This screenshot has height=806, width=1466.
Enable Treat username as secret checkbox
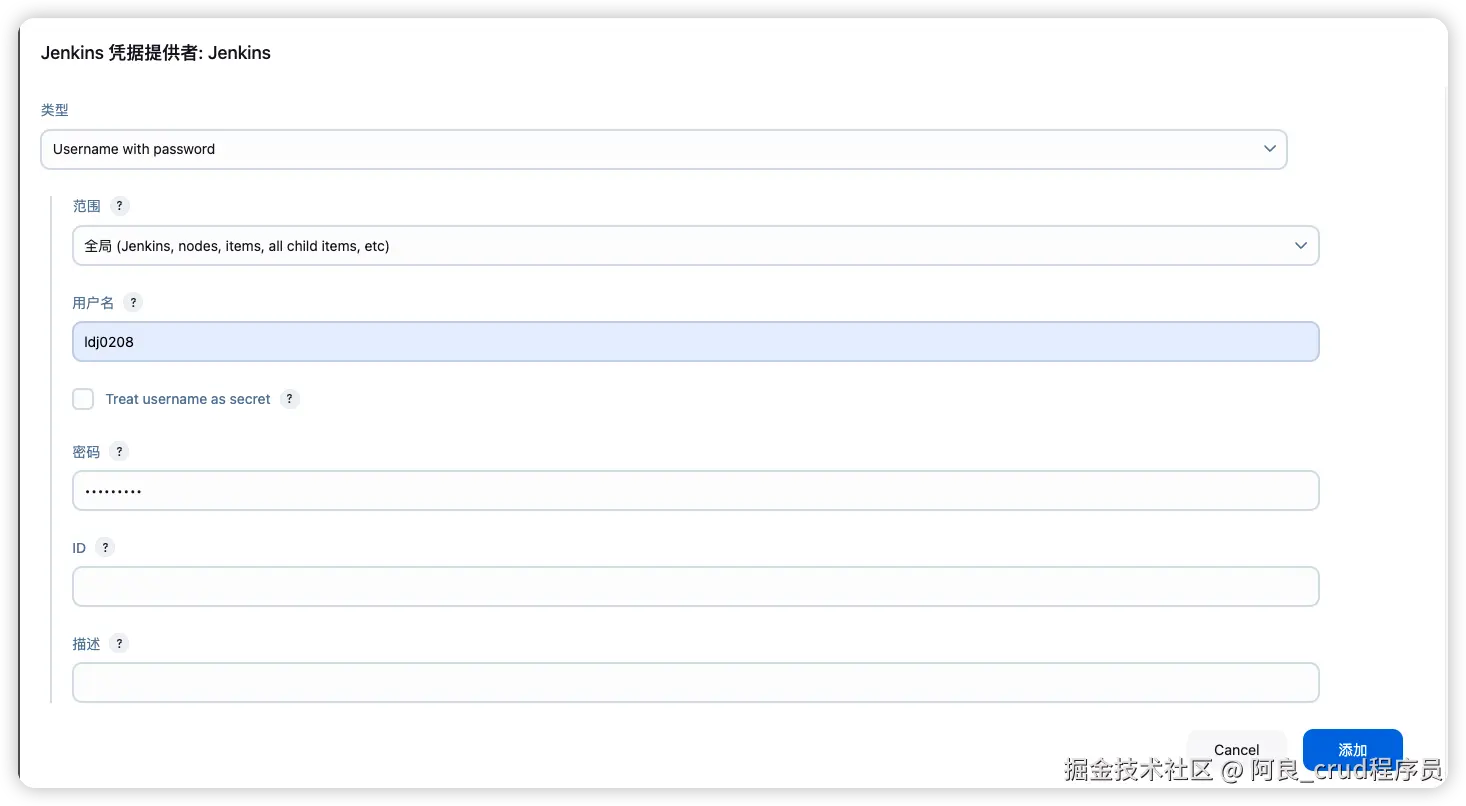[x=83, y=399]
